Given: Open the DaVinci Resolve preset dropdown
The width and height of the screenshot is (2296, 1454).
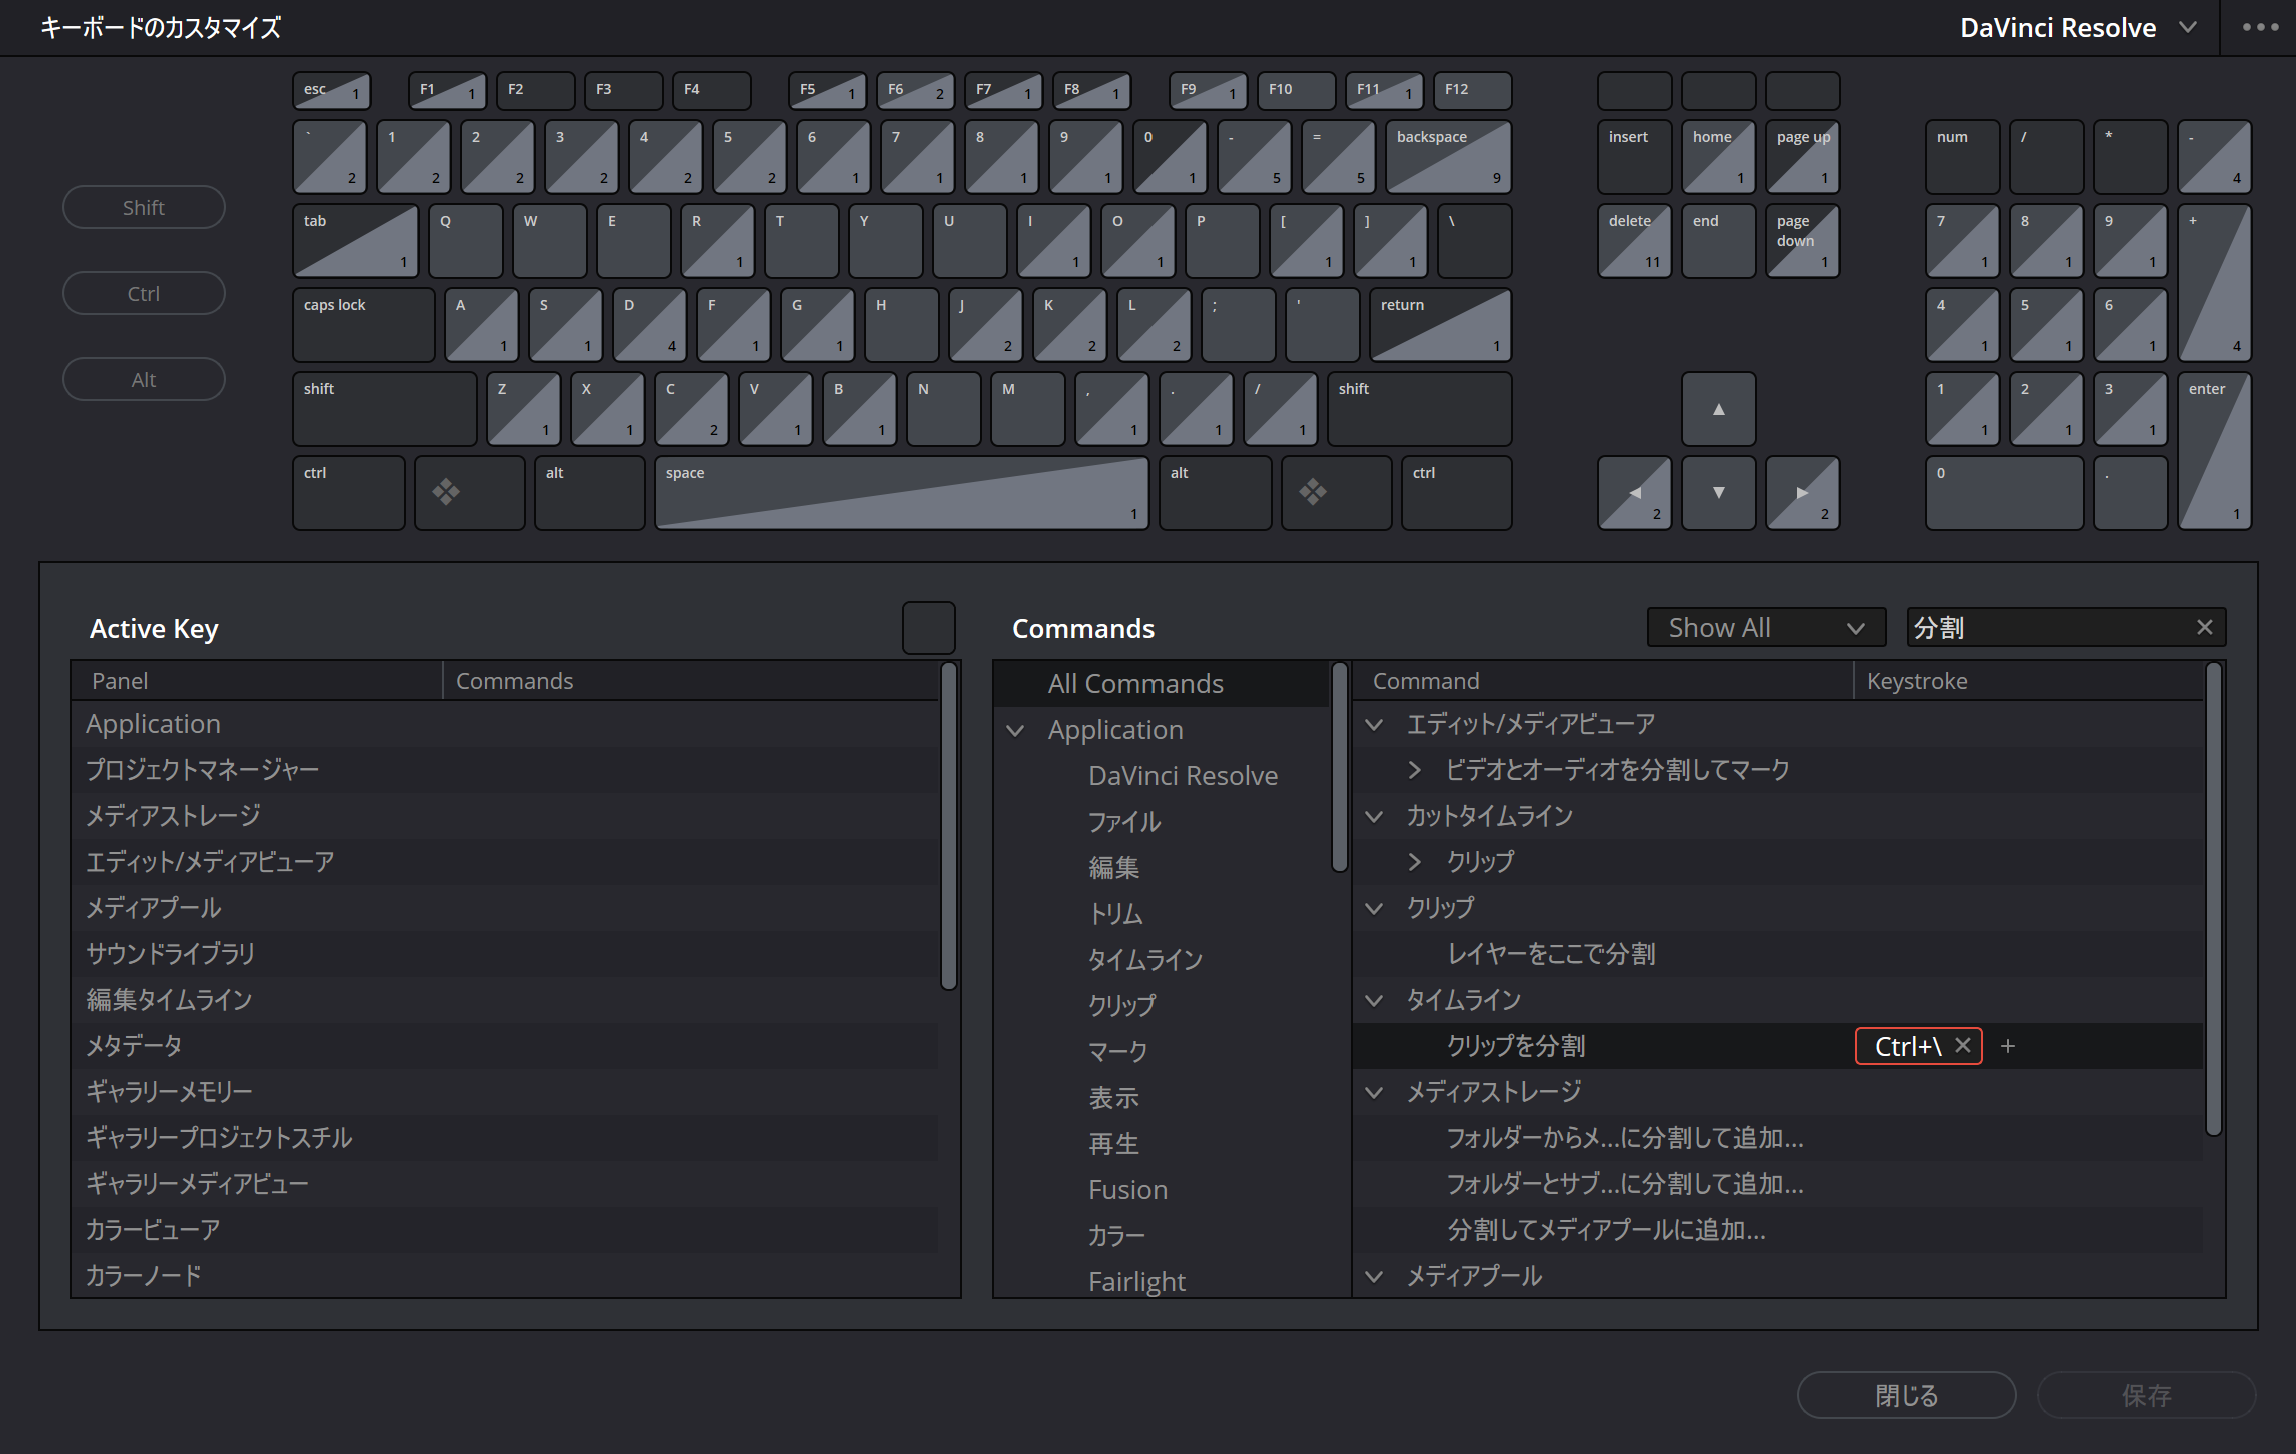Looking at the screenshot, I should pos(2078,28).
